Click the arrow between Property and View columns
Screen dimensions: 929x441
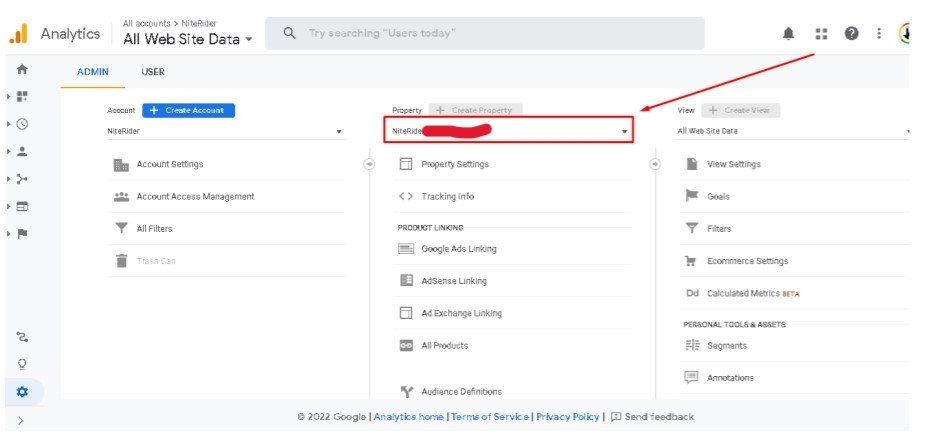tap(655, 164)
